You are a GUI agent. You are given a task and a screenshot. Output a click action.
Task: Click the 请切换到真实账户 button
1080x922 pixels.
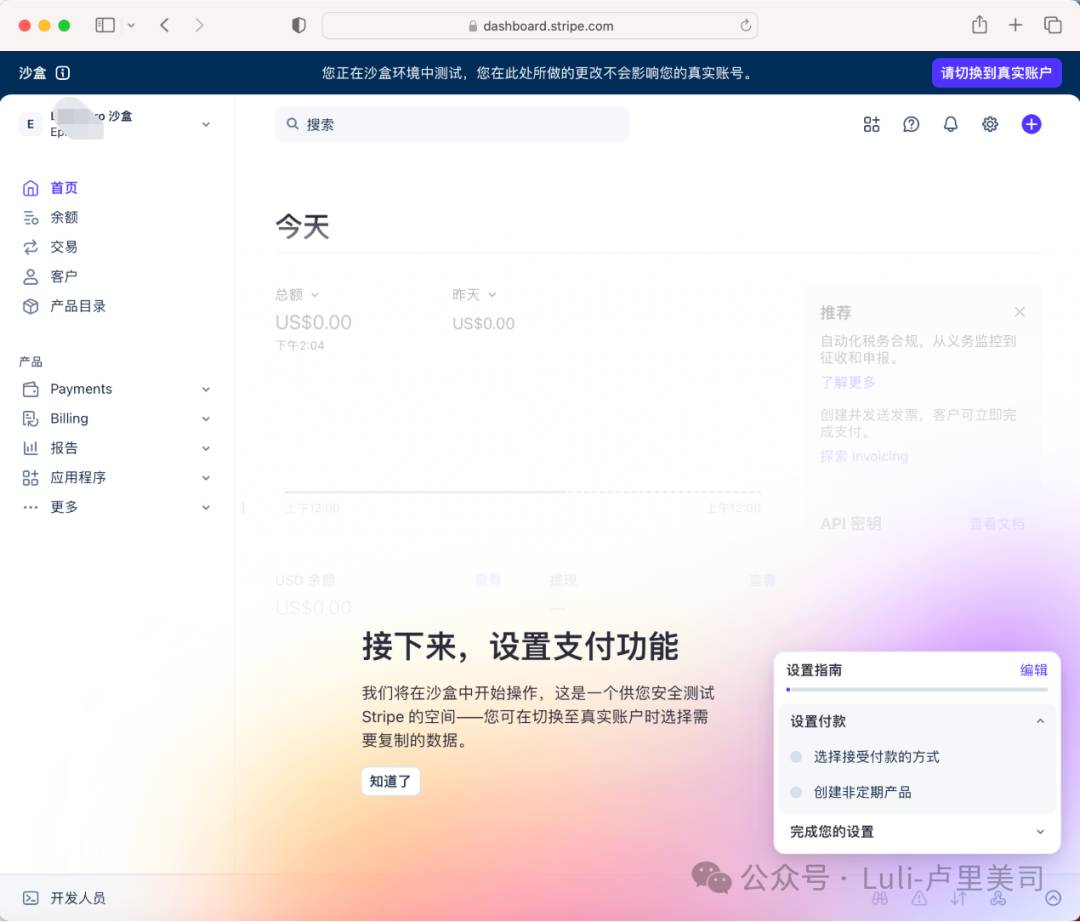point(996,73)
